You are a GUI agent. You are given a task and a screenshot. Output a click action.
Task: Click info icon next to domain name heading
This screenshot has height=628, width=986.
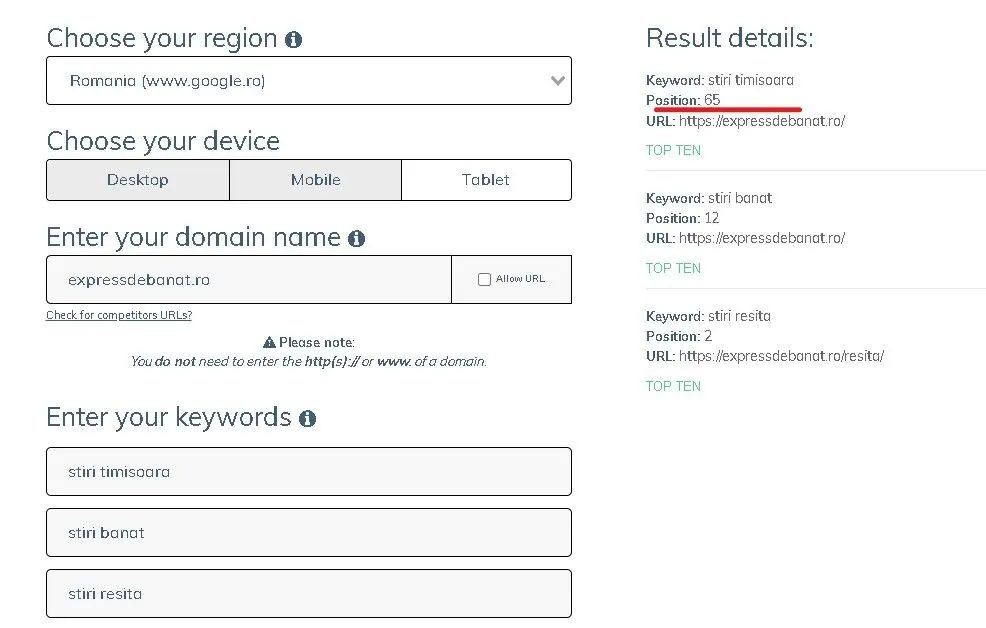356,239
